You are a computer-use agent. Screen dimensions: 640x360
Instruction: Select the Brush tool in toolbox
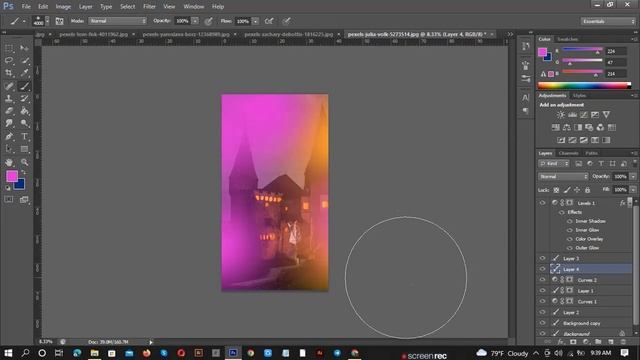[x=24, y=86]
